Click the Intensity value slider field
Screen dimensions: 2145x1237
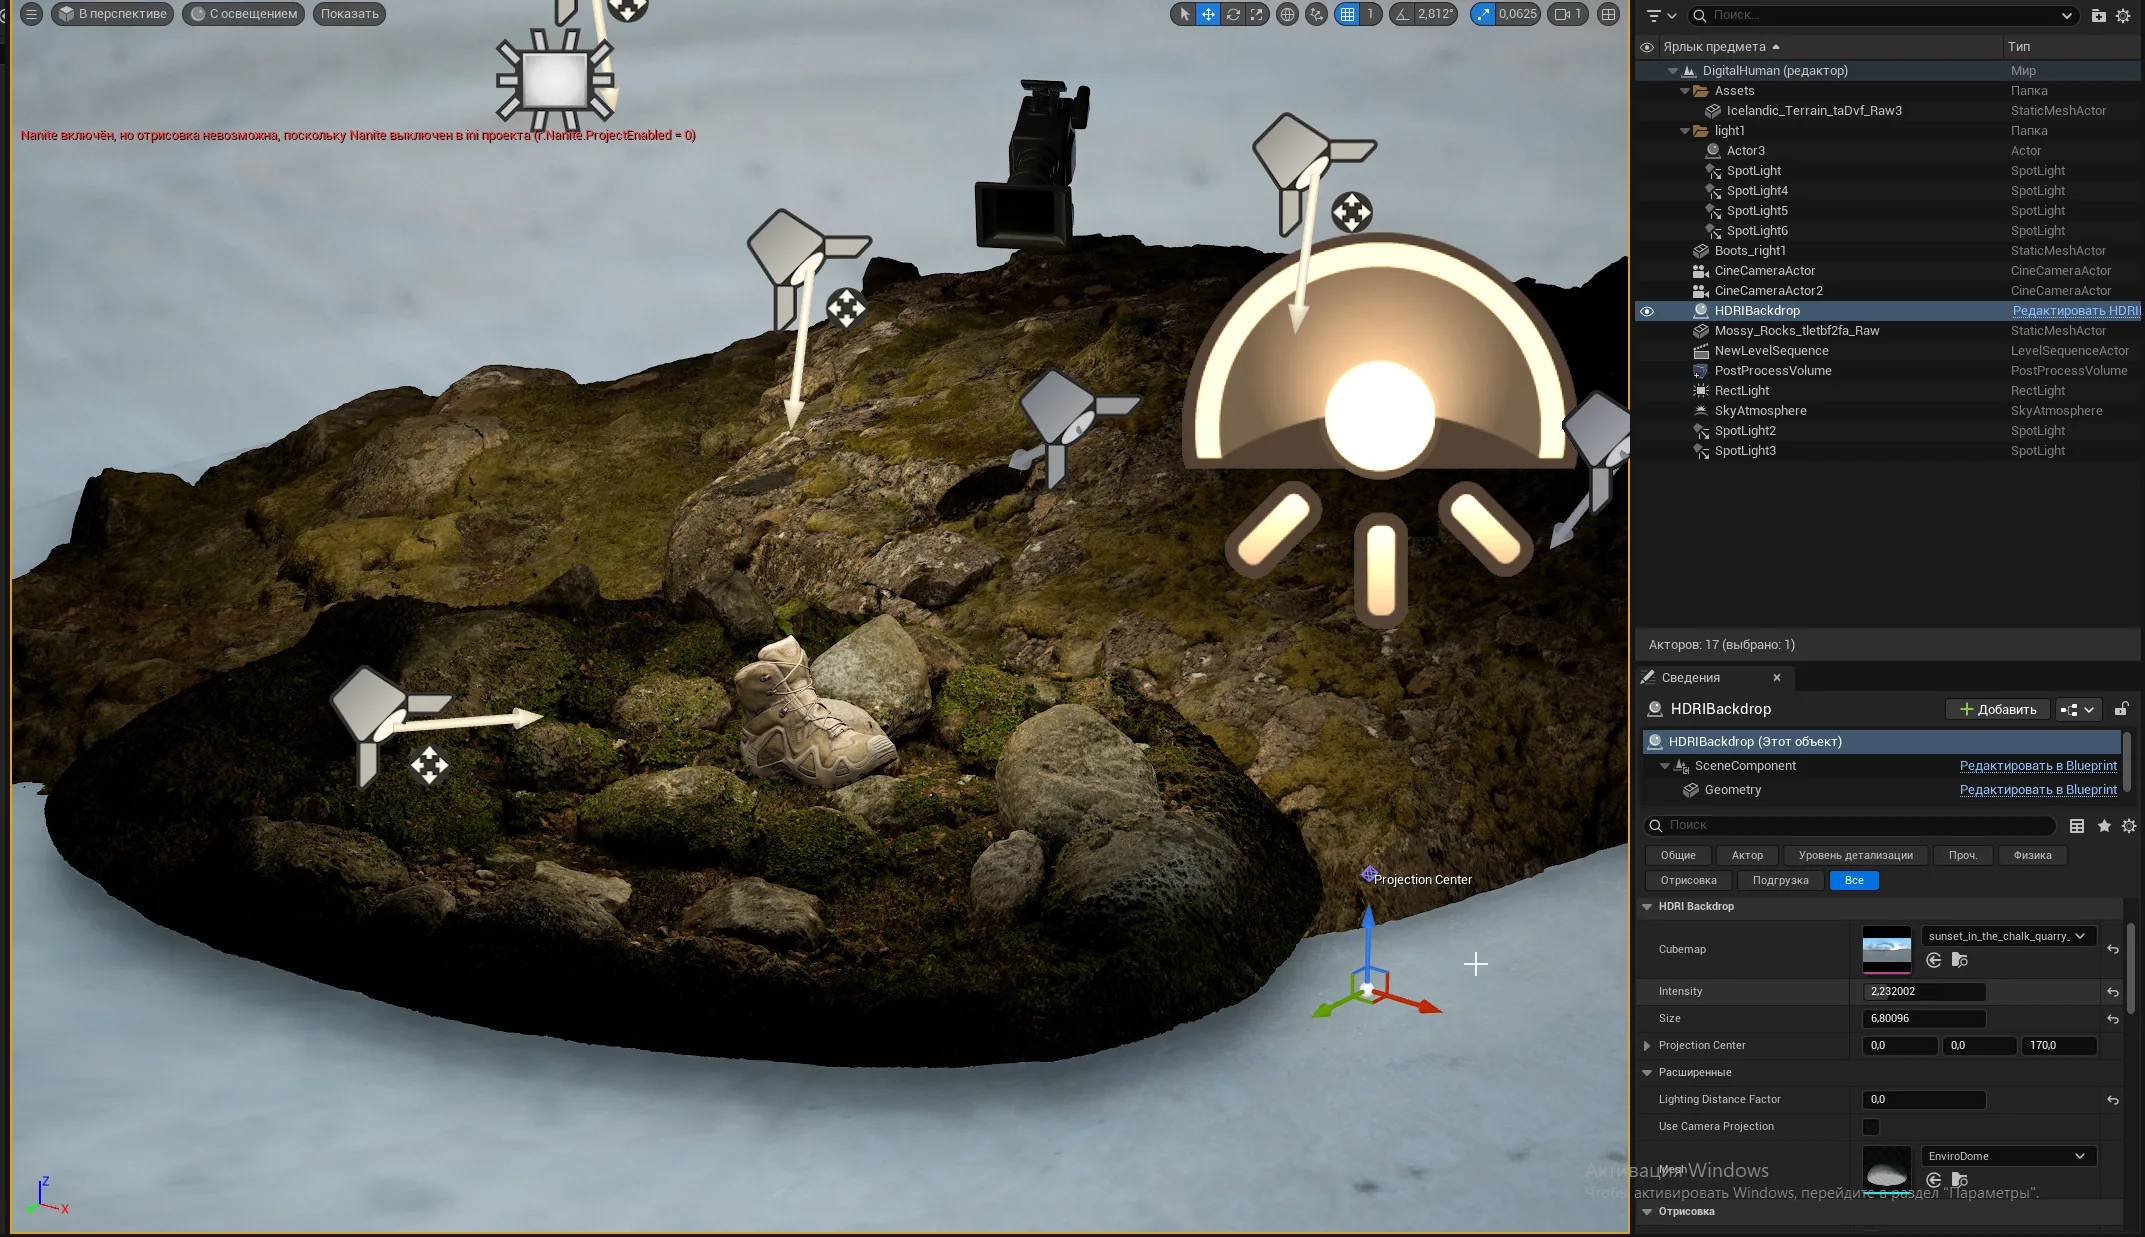(x=1924, y=992)
